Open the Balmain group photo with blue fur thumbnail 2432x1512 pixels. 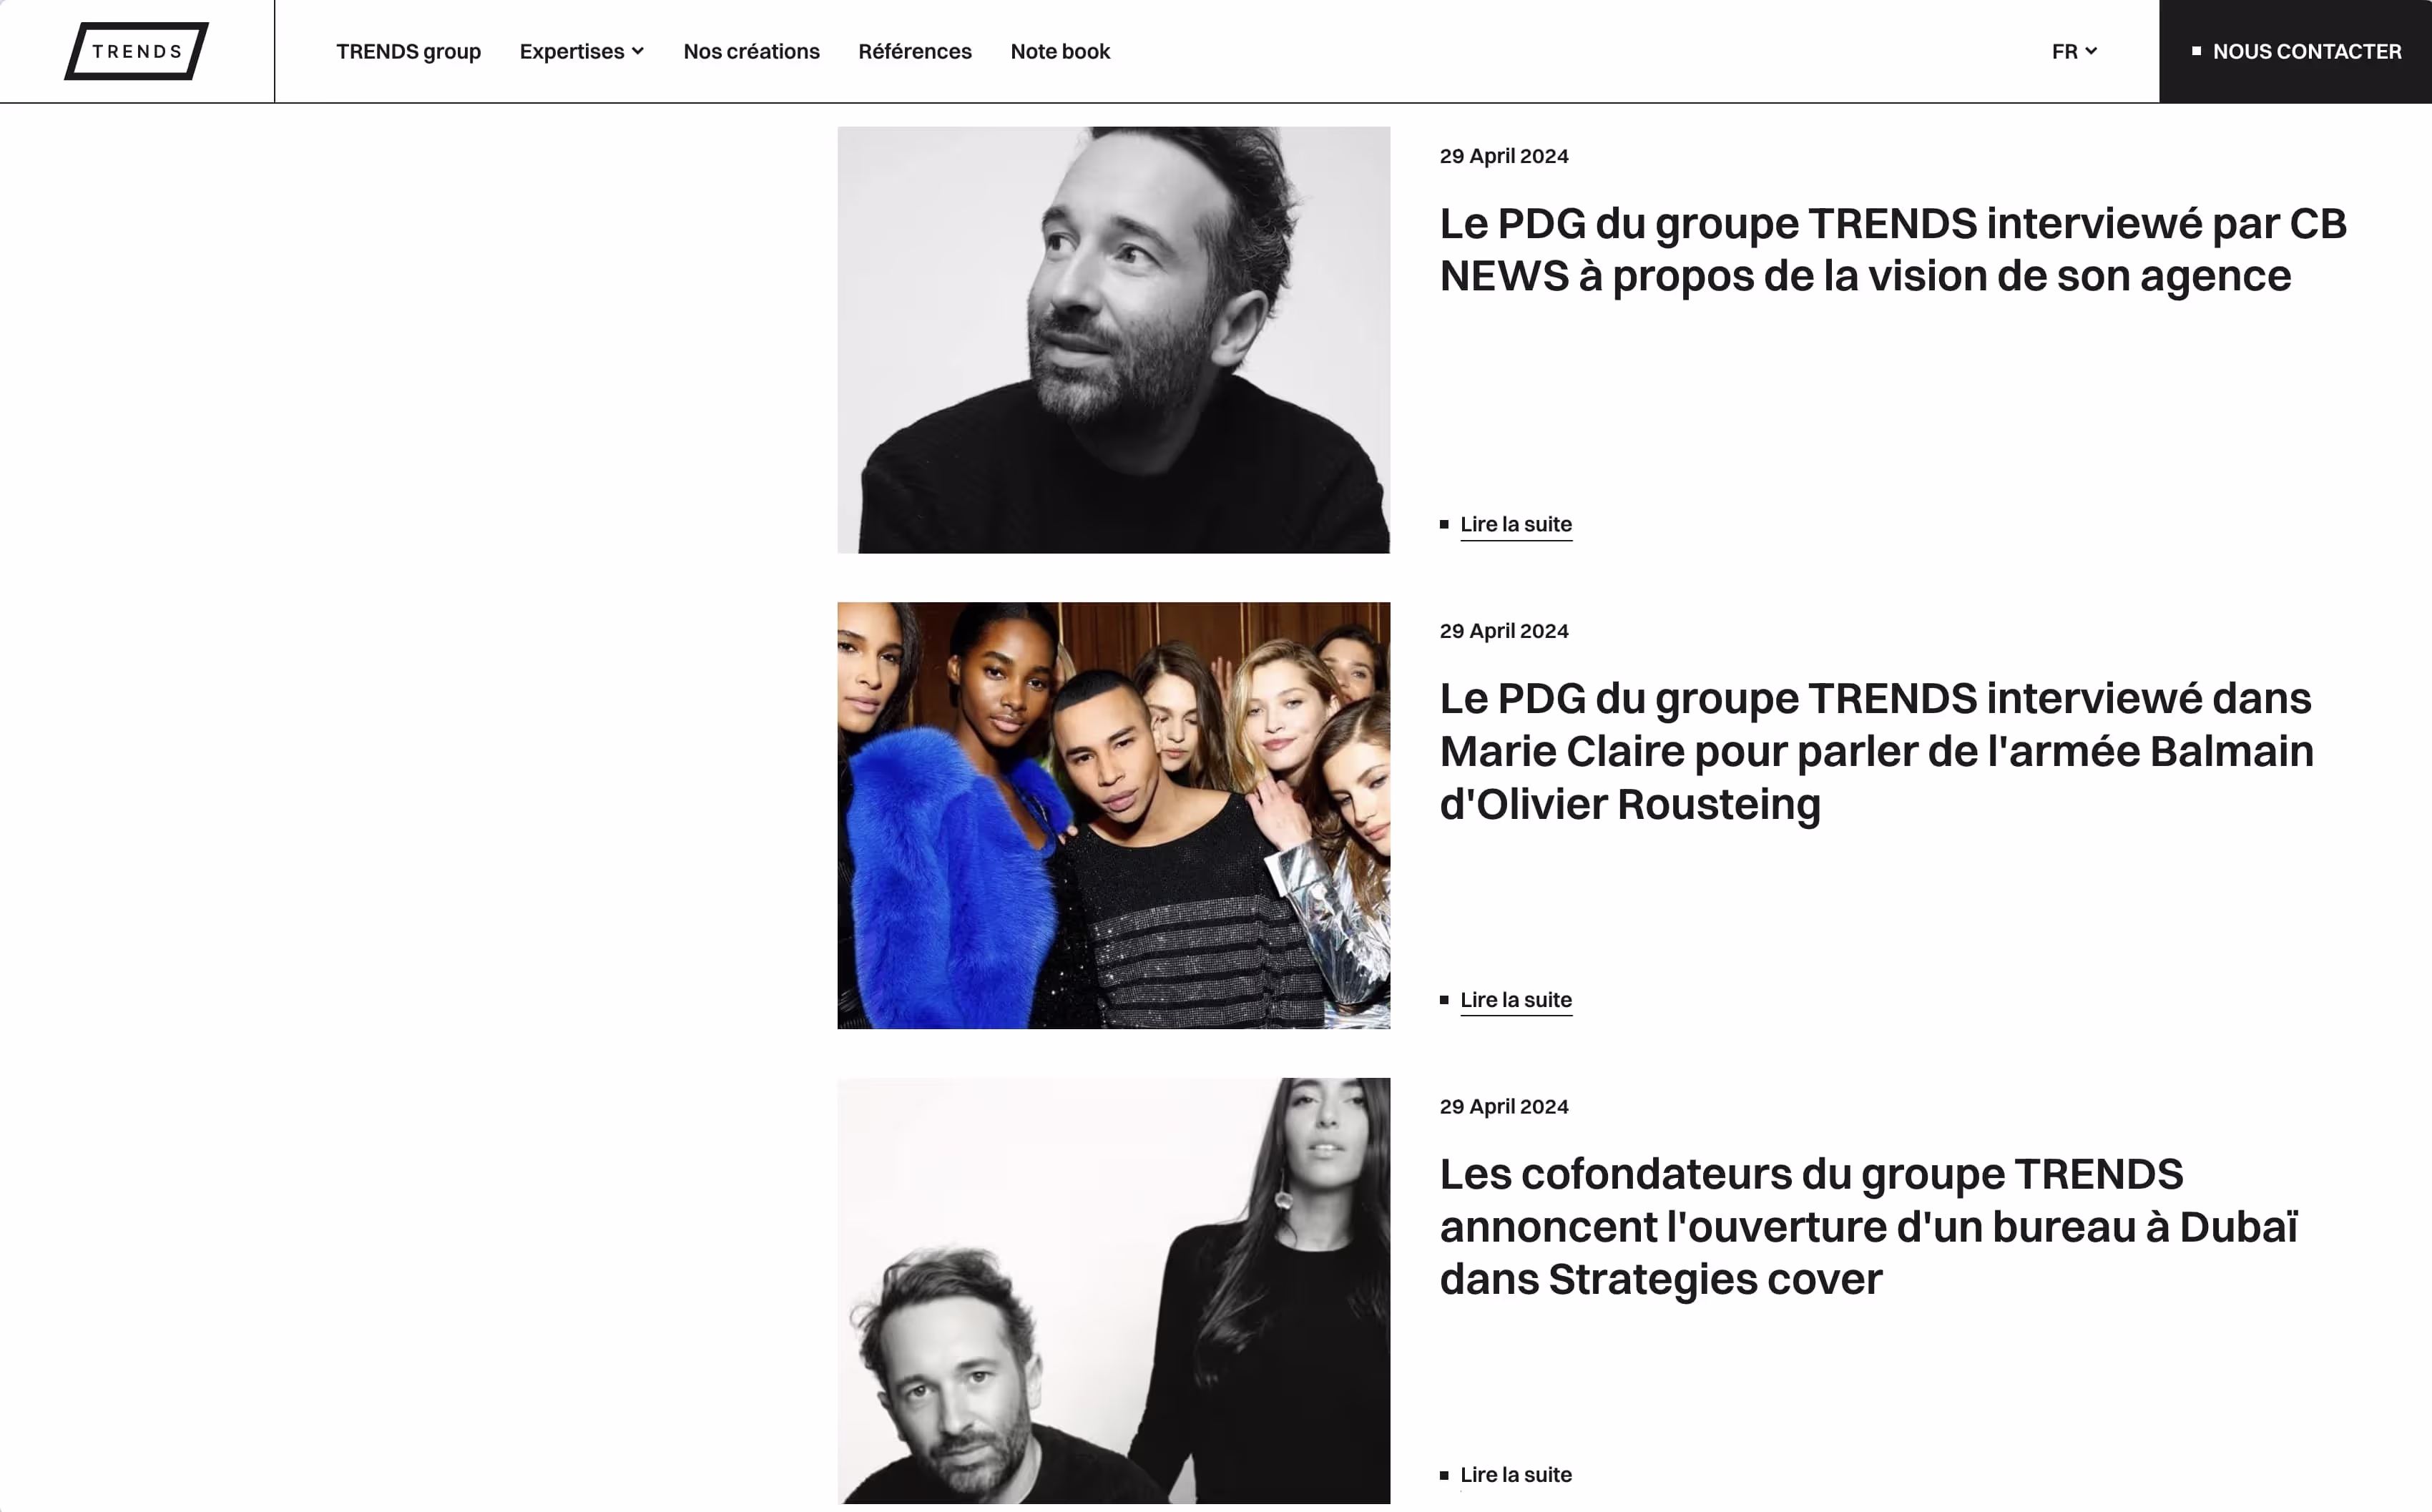coord(1113,815)
